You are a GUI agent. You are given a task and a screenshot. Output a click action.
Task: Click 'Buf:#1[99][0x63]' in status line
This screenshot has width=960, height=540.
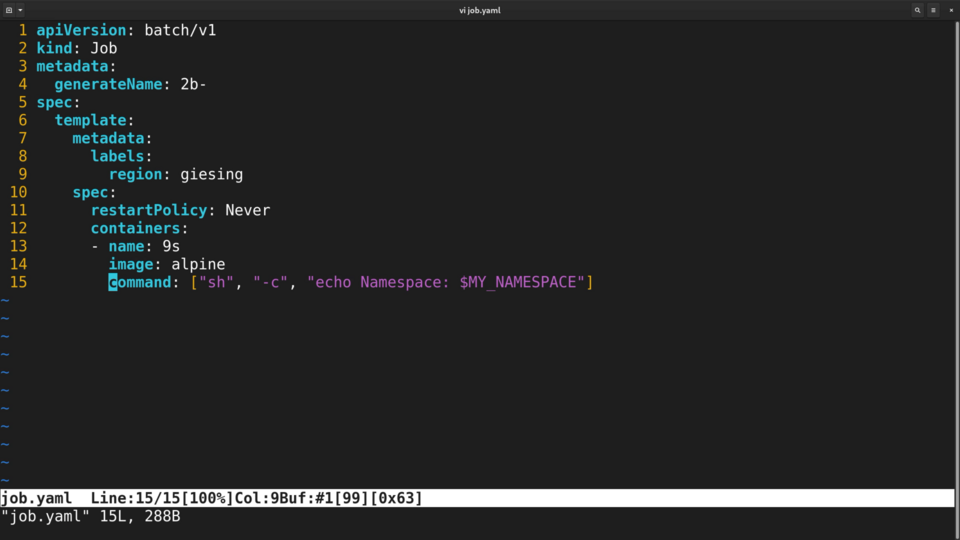351,498
